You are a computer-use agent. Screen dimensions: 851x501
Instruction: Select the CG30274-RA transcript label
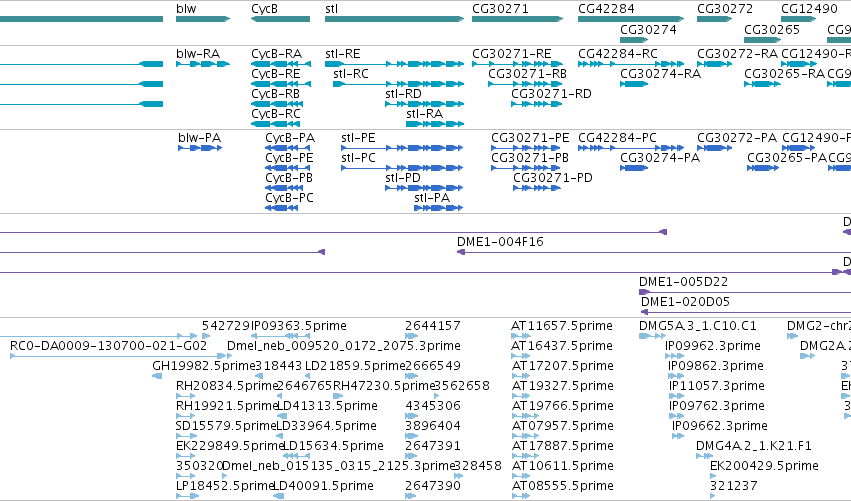(x=661, y=74)
